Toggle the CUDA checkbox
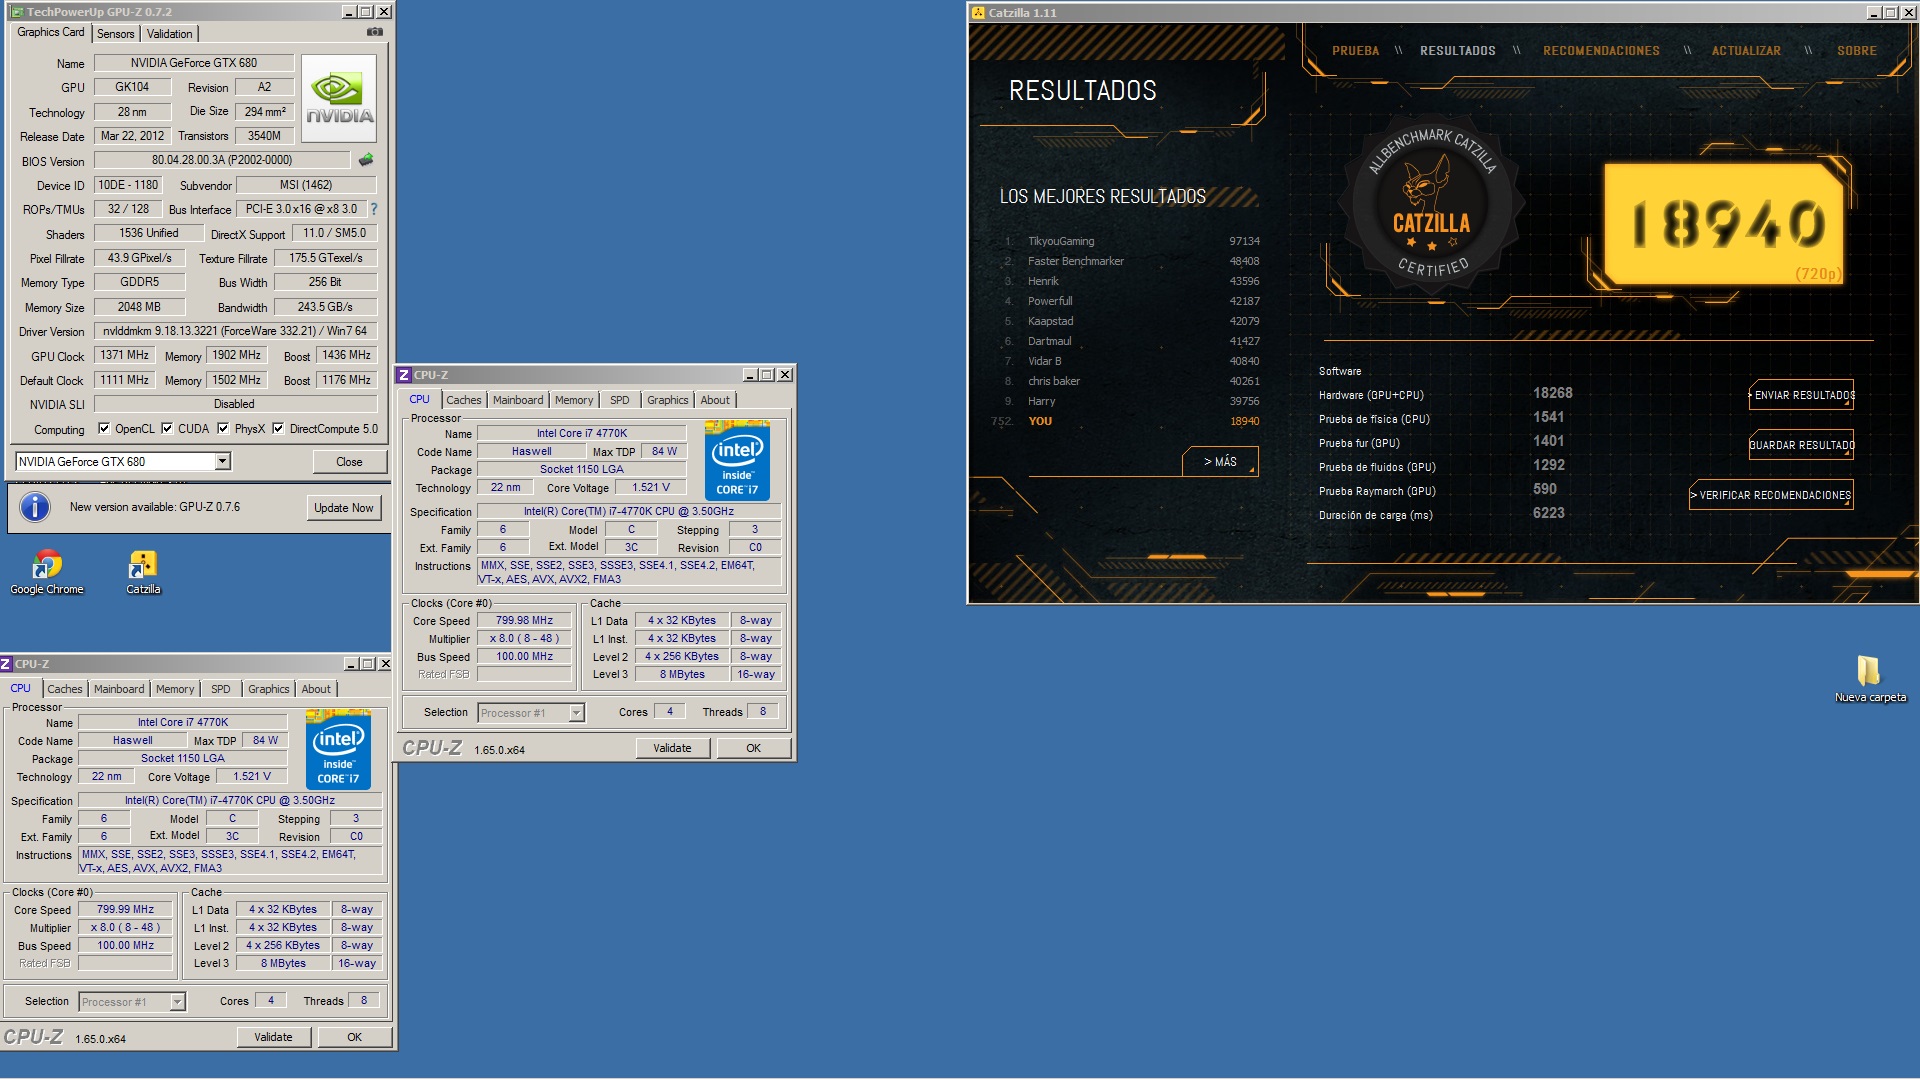This screenshot has height=1080, width=1920. pyautogui.click(x=167, y=429)
